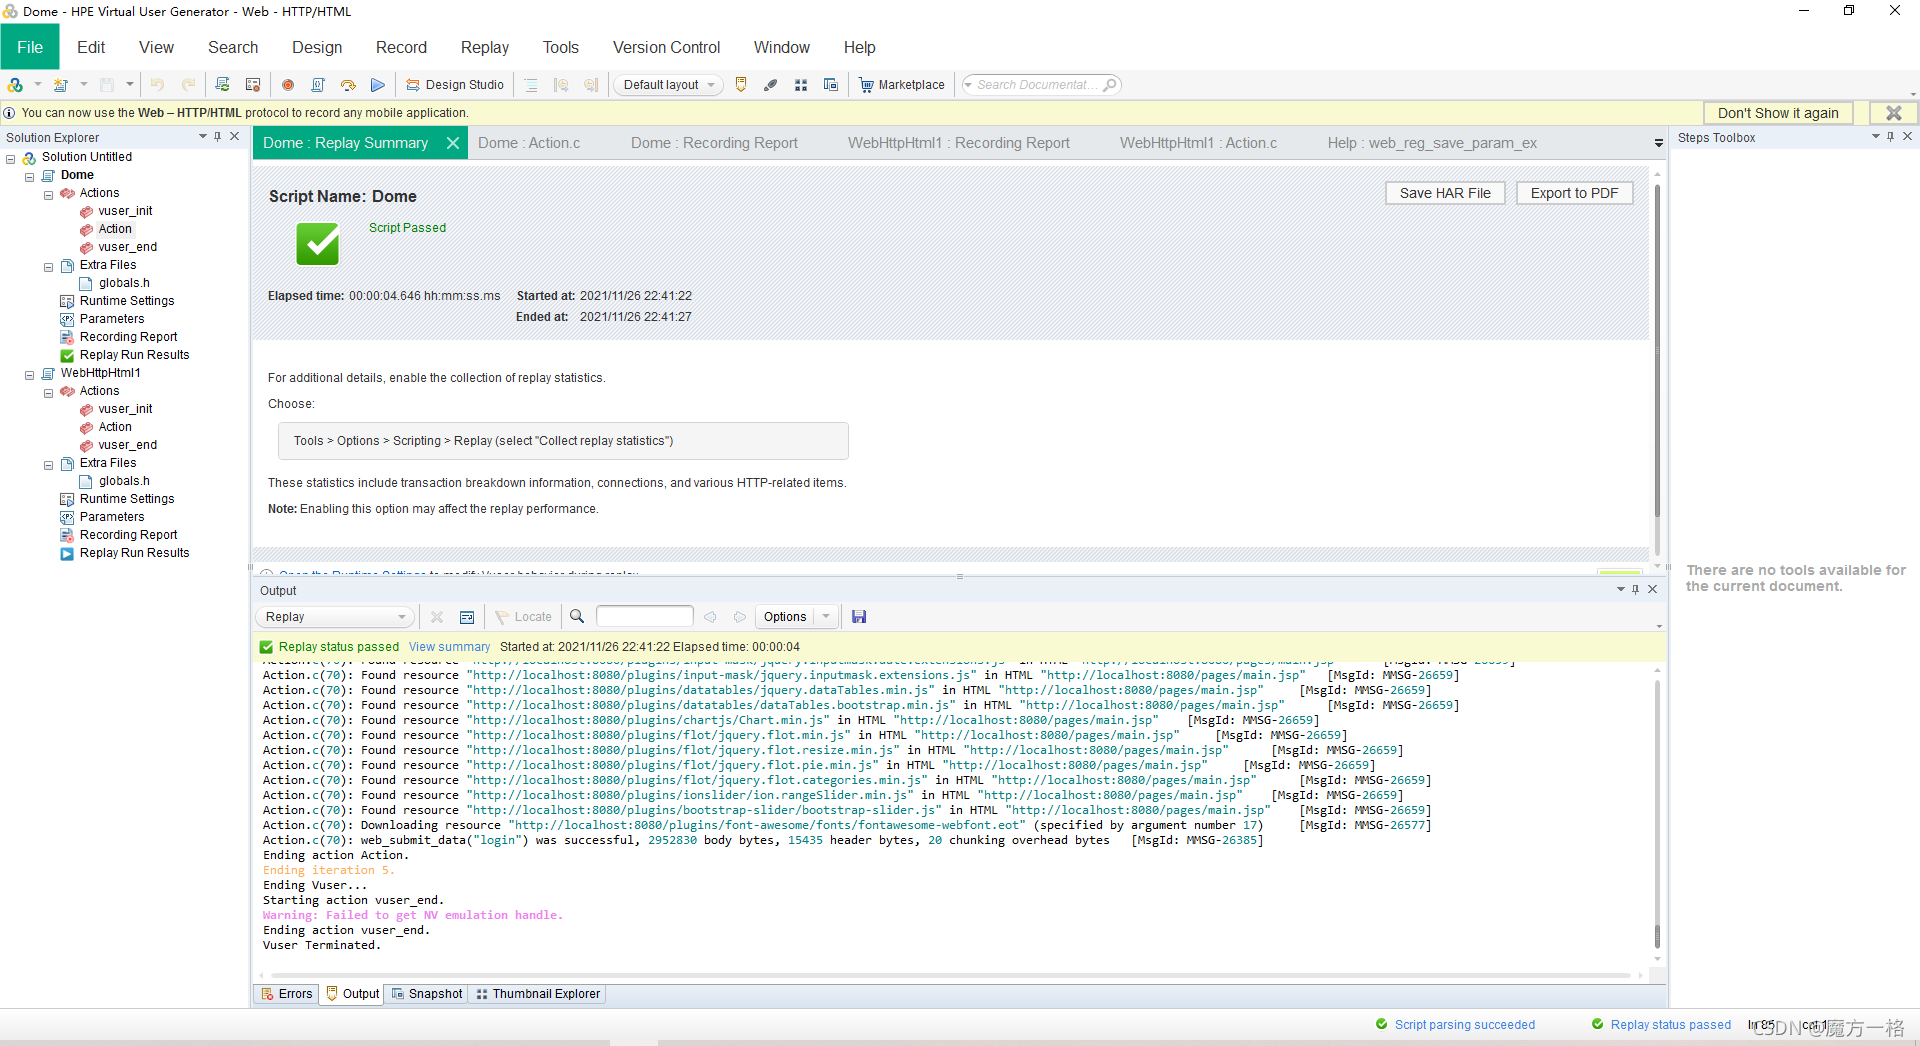Viewport: 1920px width, 1046px height.
Task: Switch to the Snapshot bottom tab
Action: [427, 994]
